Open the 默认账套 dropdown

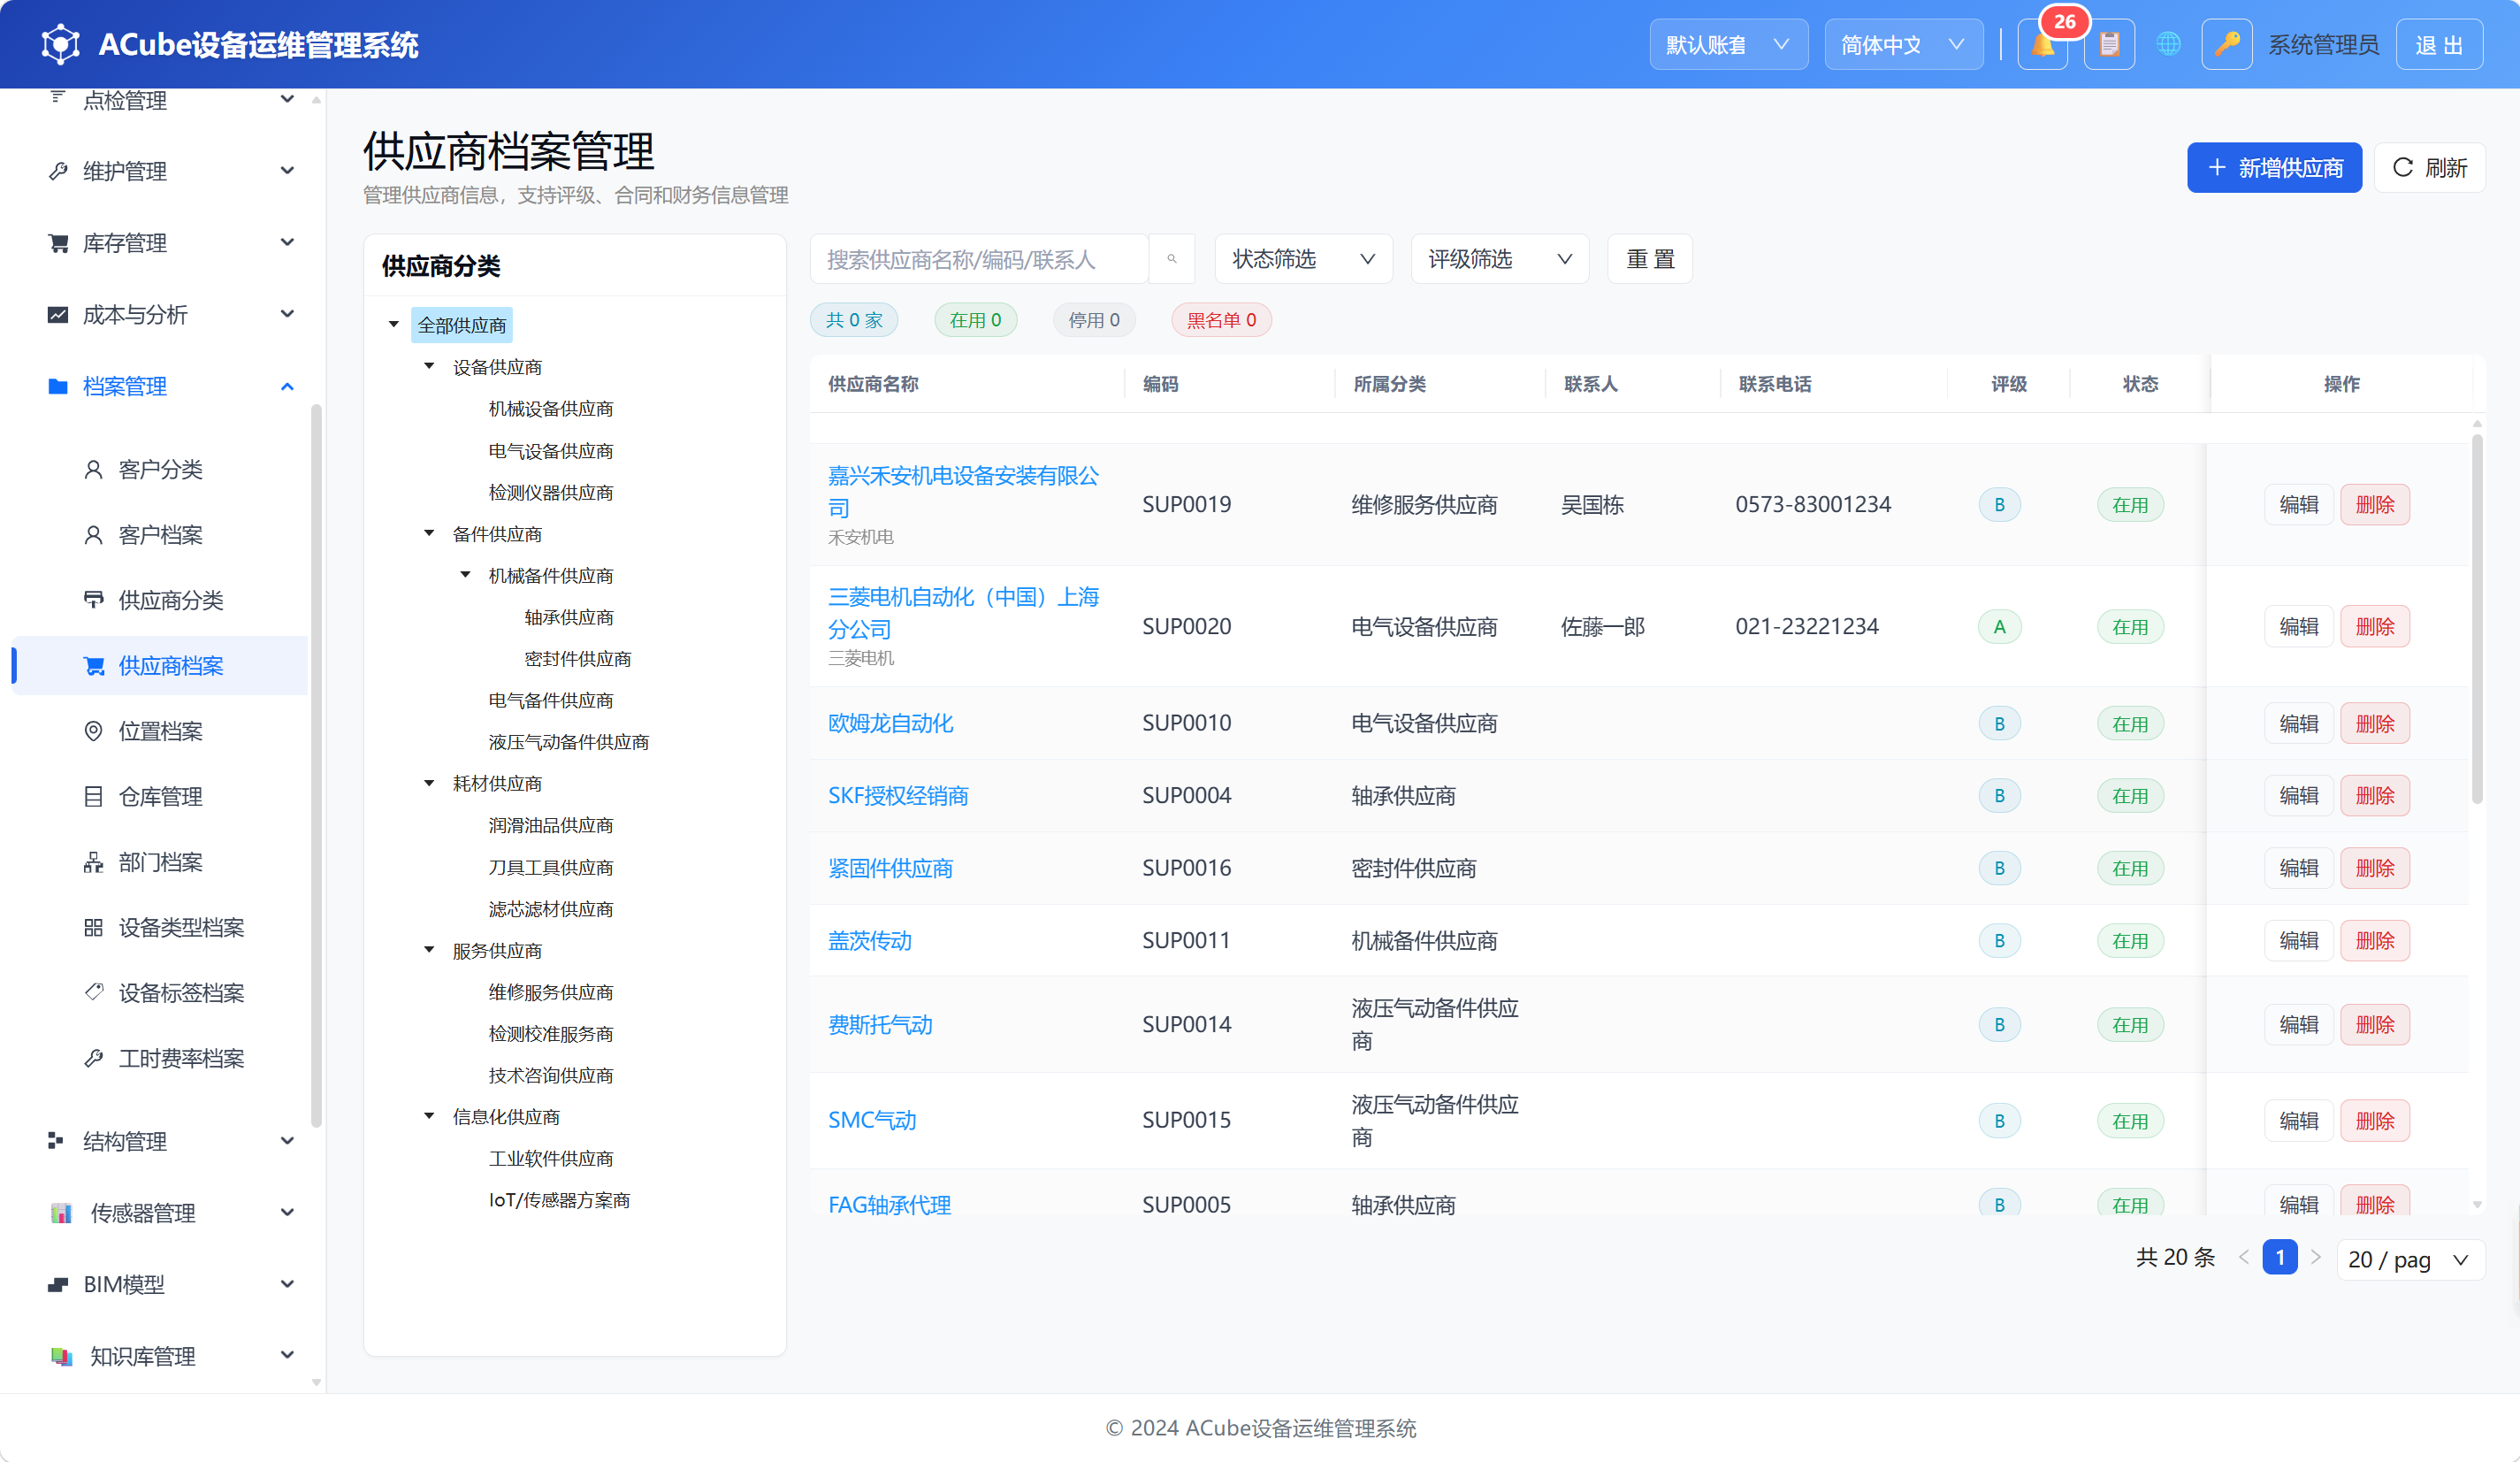(1728, 45)
